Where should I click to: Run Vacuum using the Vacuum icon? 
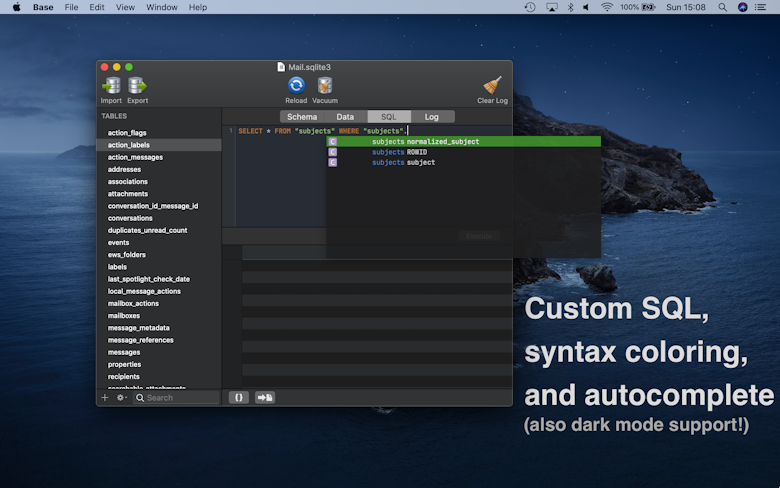click(325, 86)
